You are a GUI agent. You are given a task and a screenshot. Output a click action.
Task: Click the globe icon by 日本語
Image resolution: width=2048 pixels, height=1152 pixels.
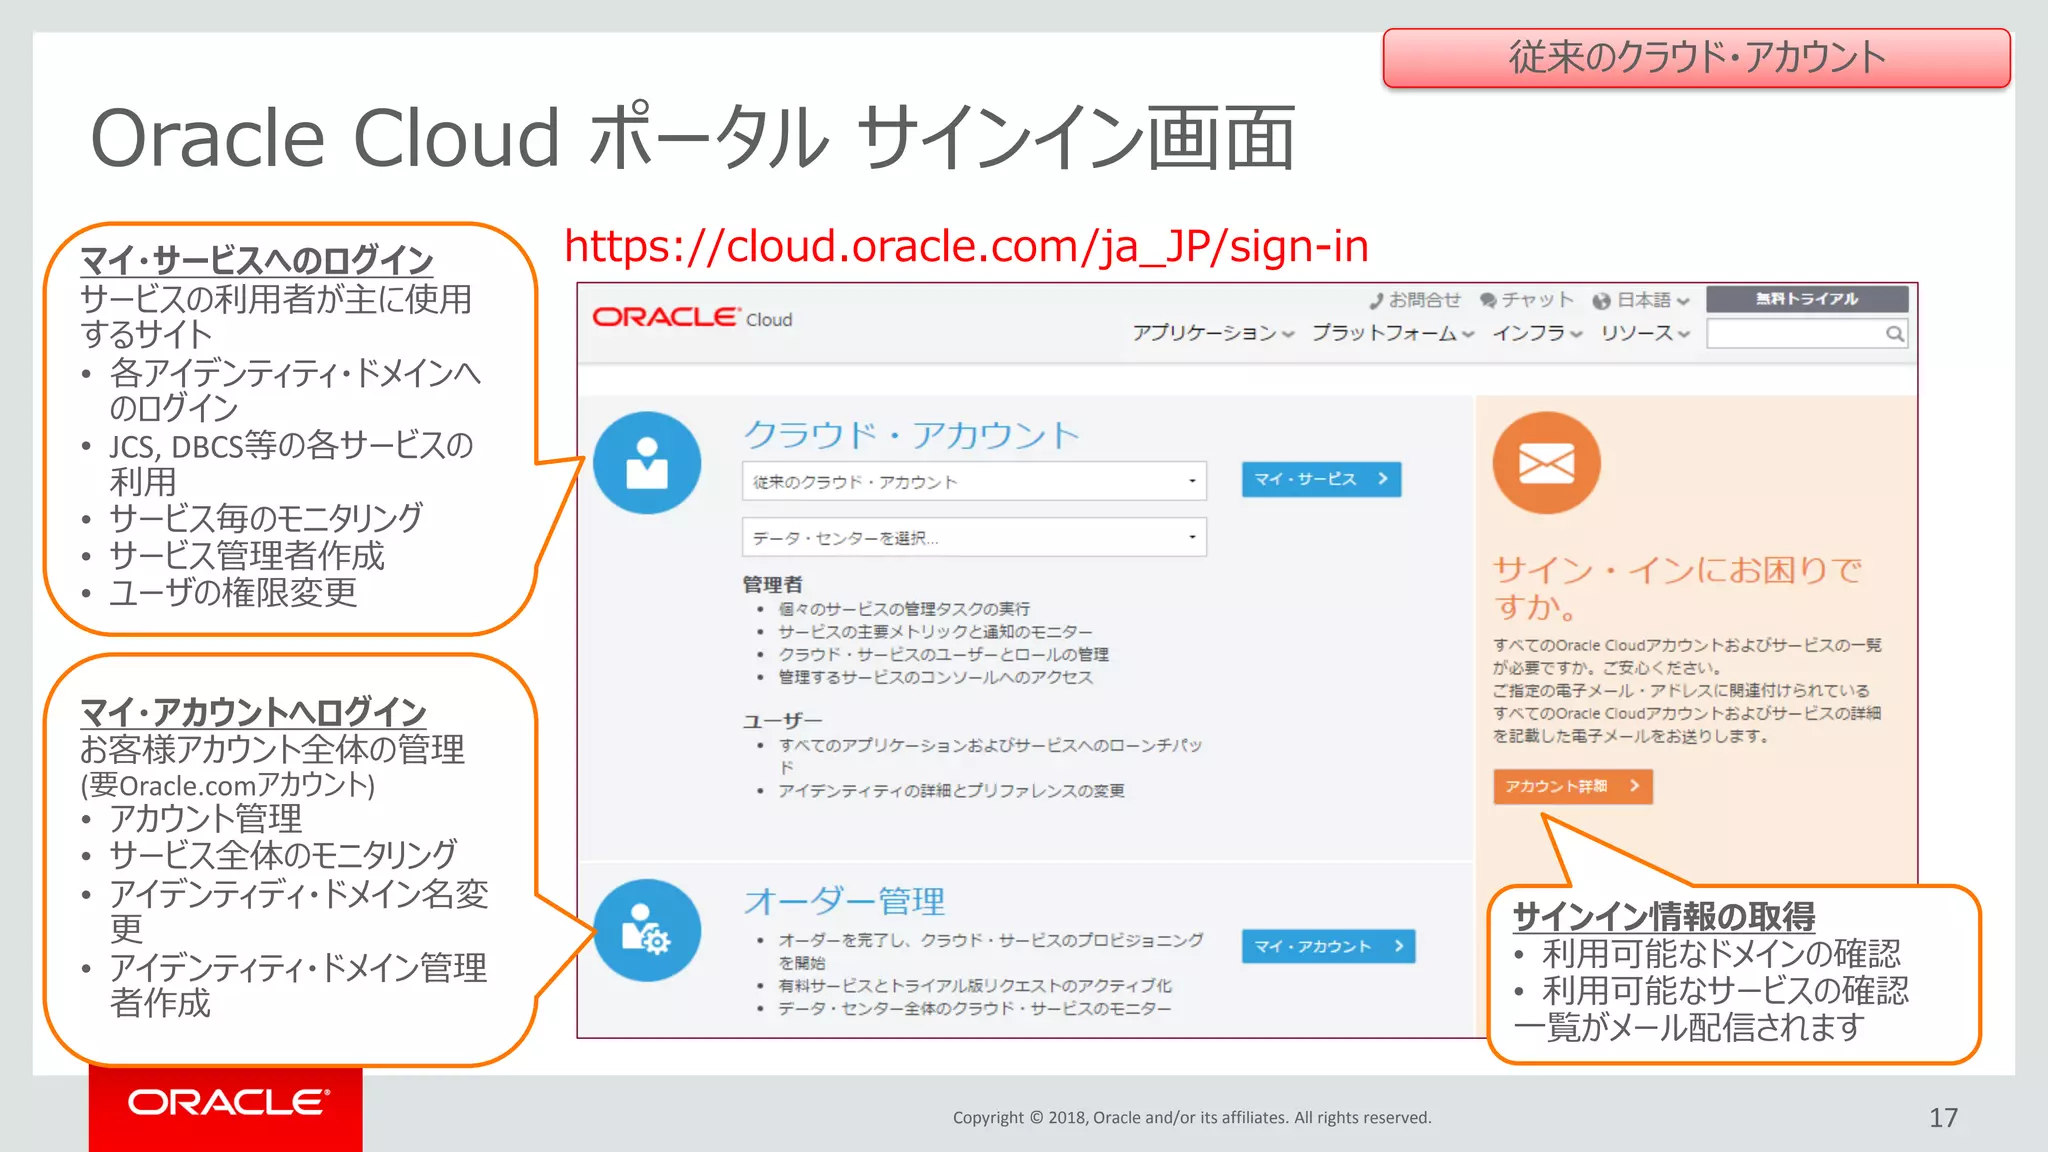pyautogui.click(x=1601, y=301)
